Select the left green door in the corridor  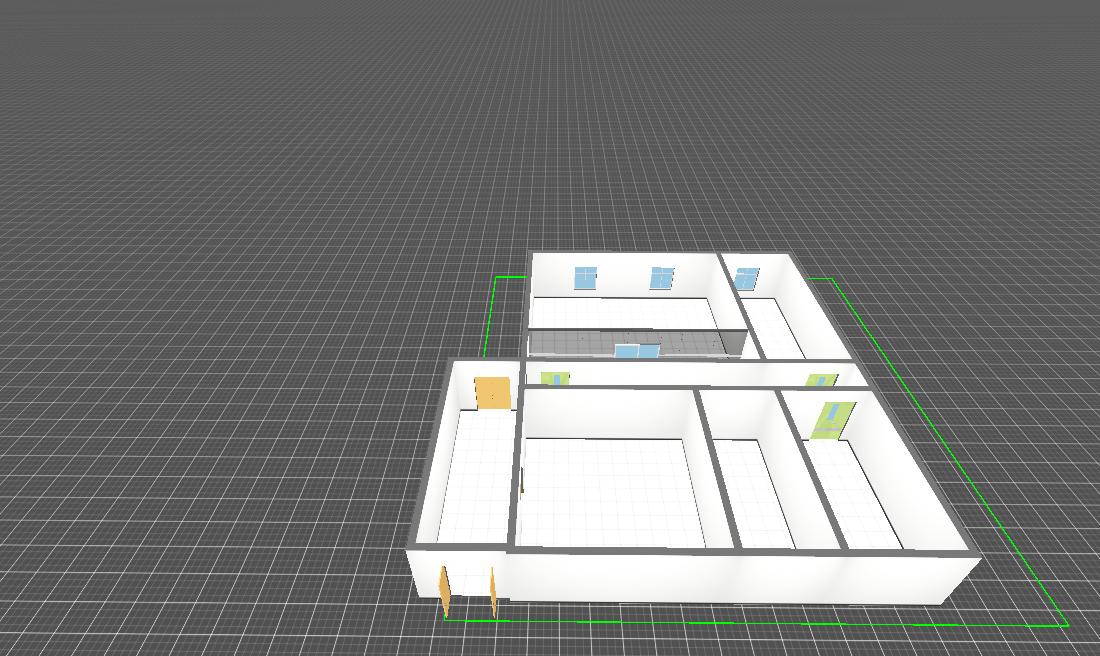click(554, 379)
